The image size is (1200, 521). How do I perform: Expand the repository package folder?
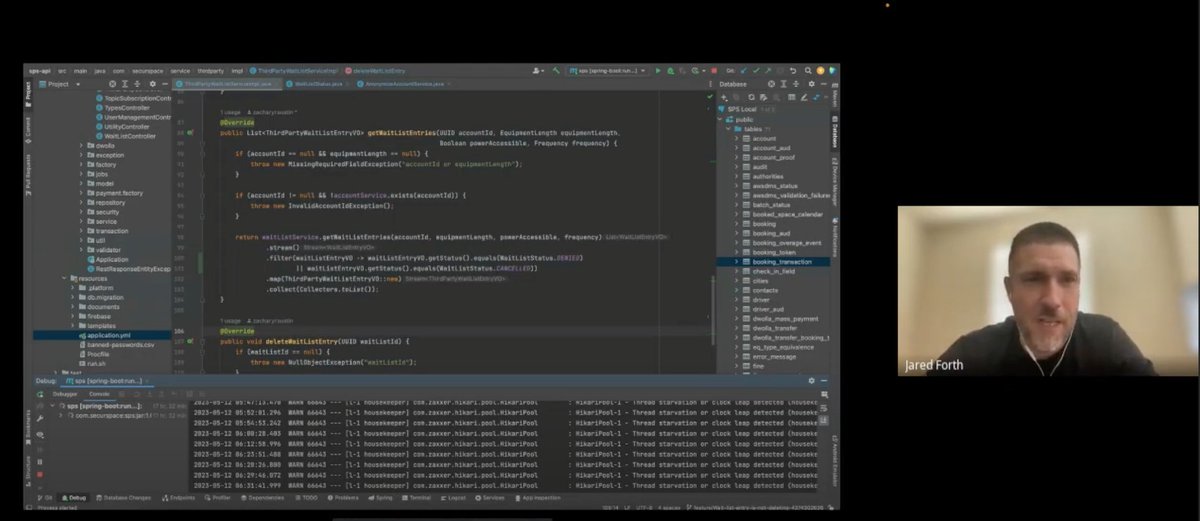click(x=81, y=202)
